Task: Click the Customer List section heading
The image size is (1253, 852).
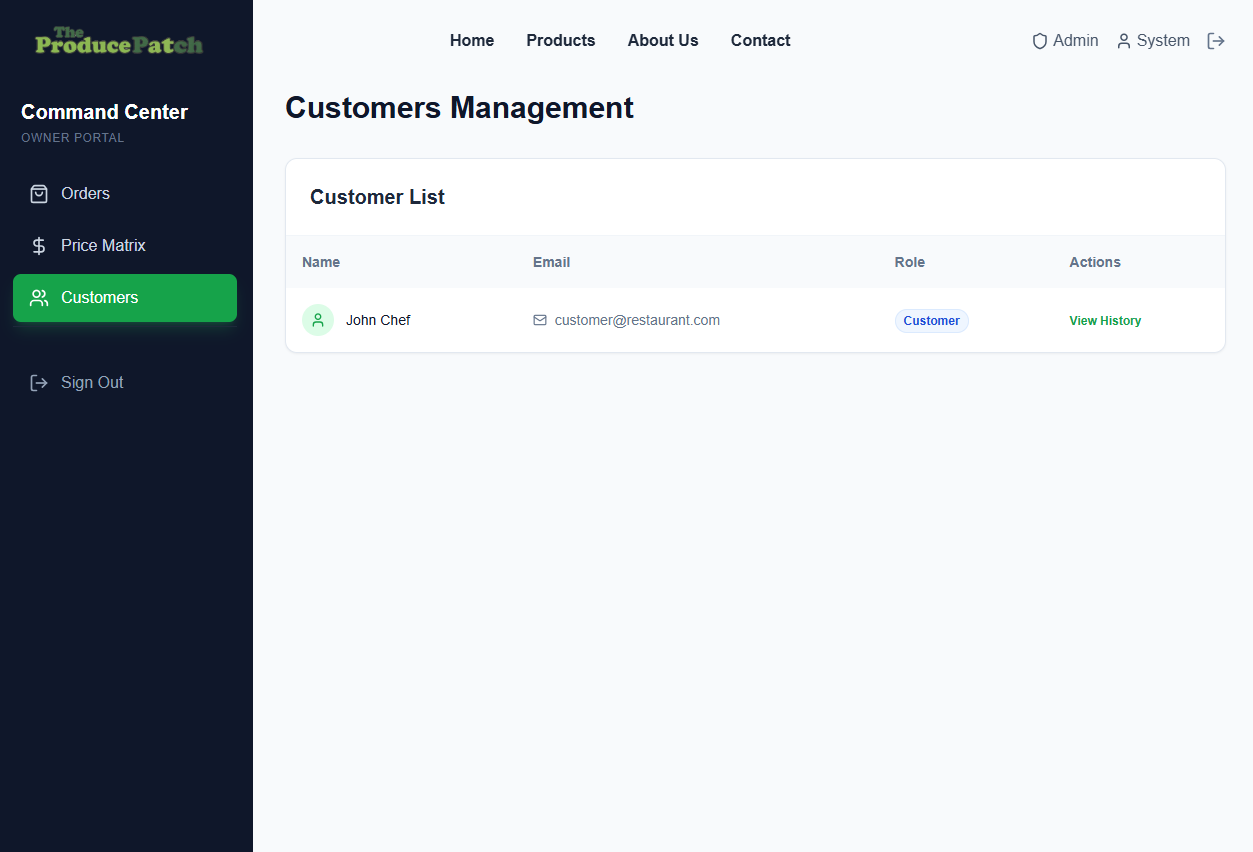Action: [377, 196]
